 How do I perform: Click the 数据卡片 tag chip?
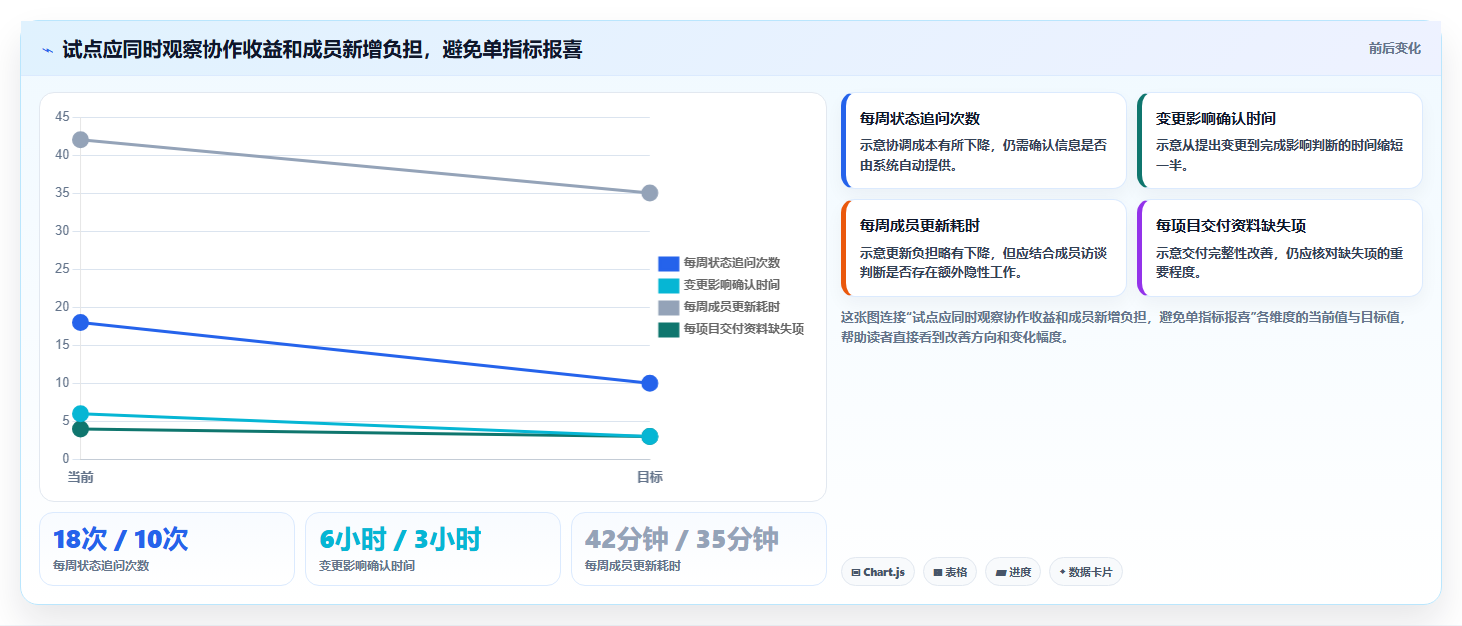1086,572
